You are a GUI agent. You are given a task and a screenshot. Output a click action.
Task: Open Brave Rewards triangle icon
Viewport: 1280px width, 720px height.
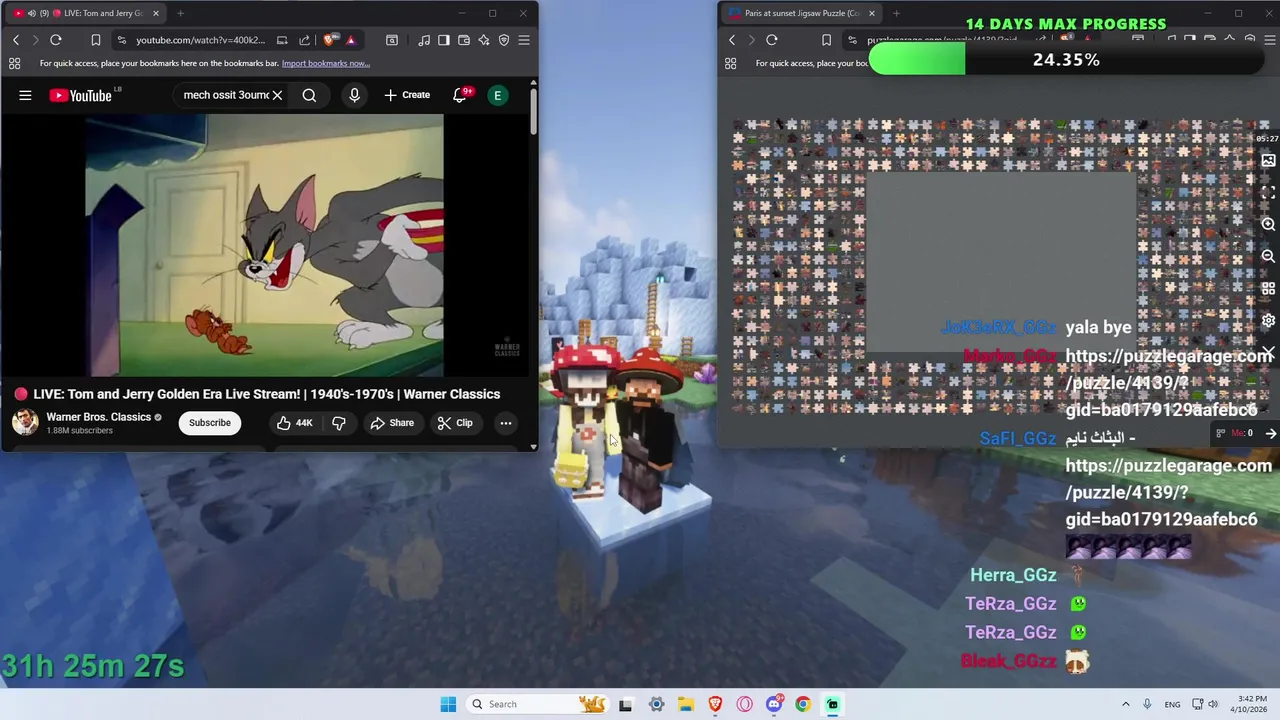click(x=350, y=40)
